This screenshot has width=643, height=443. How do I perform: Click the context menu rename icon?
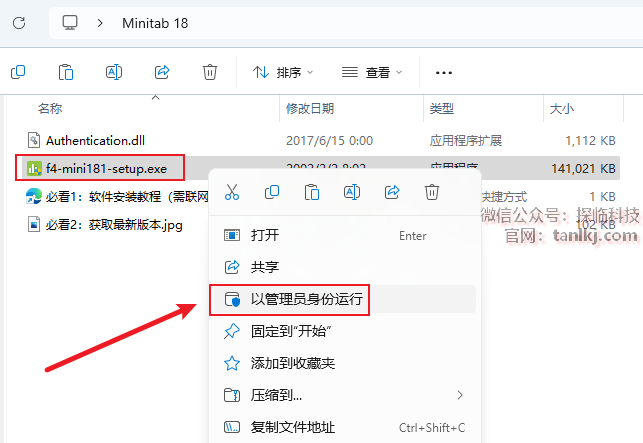tap(352, 192)
